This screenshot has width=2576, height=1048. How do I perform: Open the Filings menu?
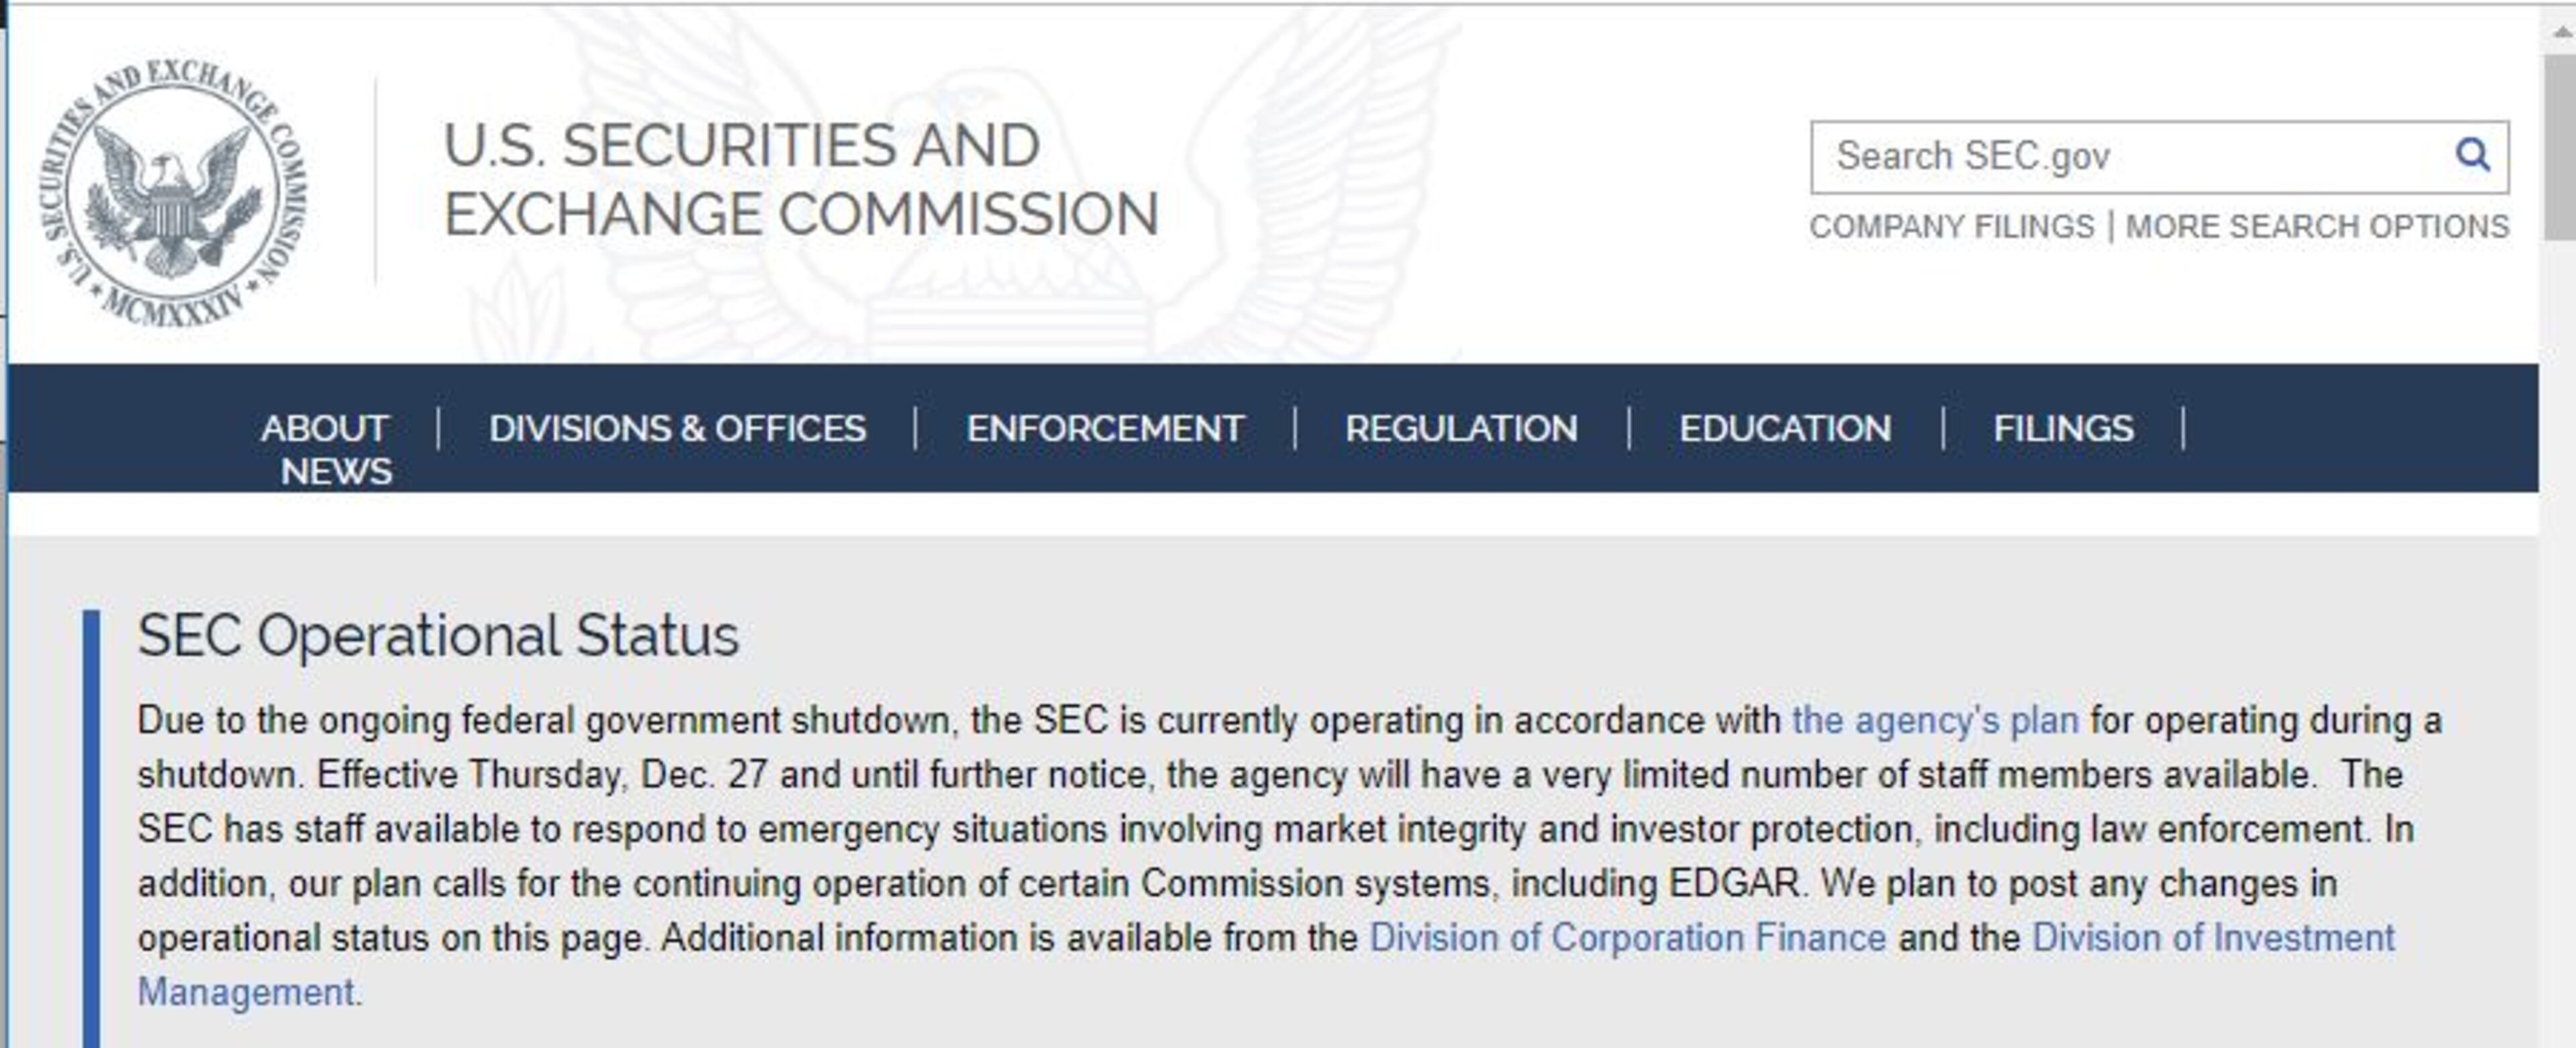point(2062,428)
